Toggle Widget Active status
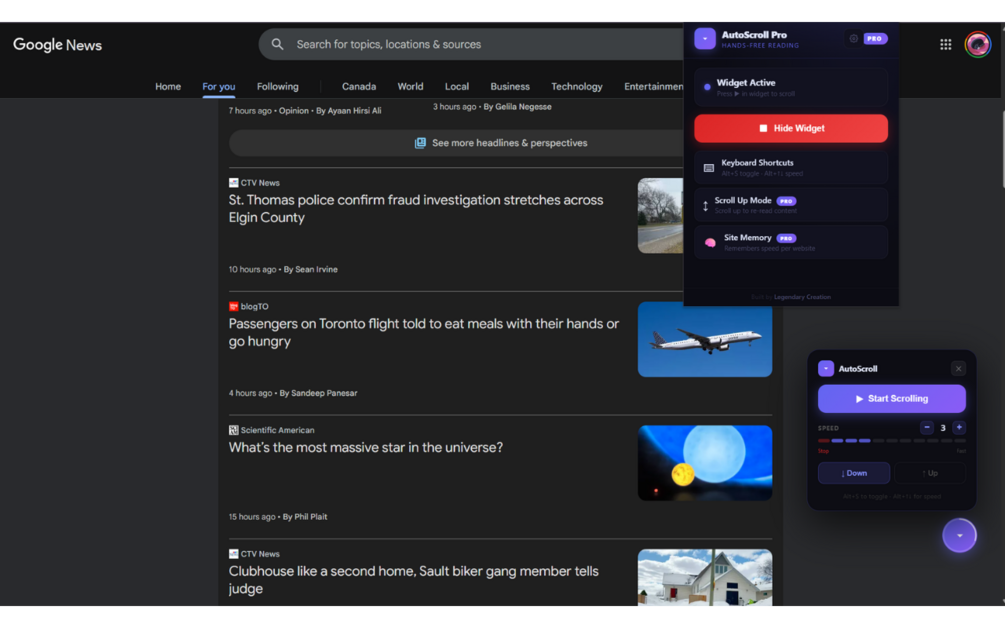 (791, 87)
